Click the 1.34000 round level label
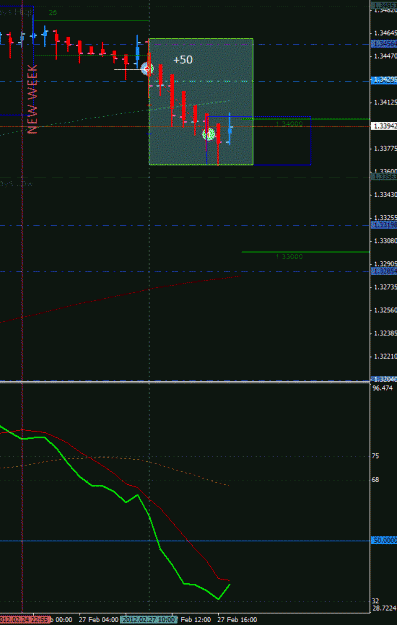Viewport: 397px width, 625px height. [x=289, y=124]
